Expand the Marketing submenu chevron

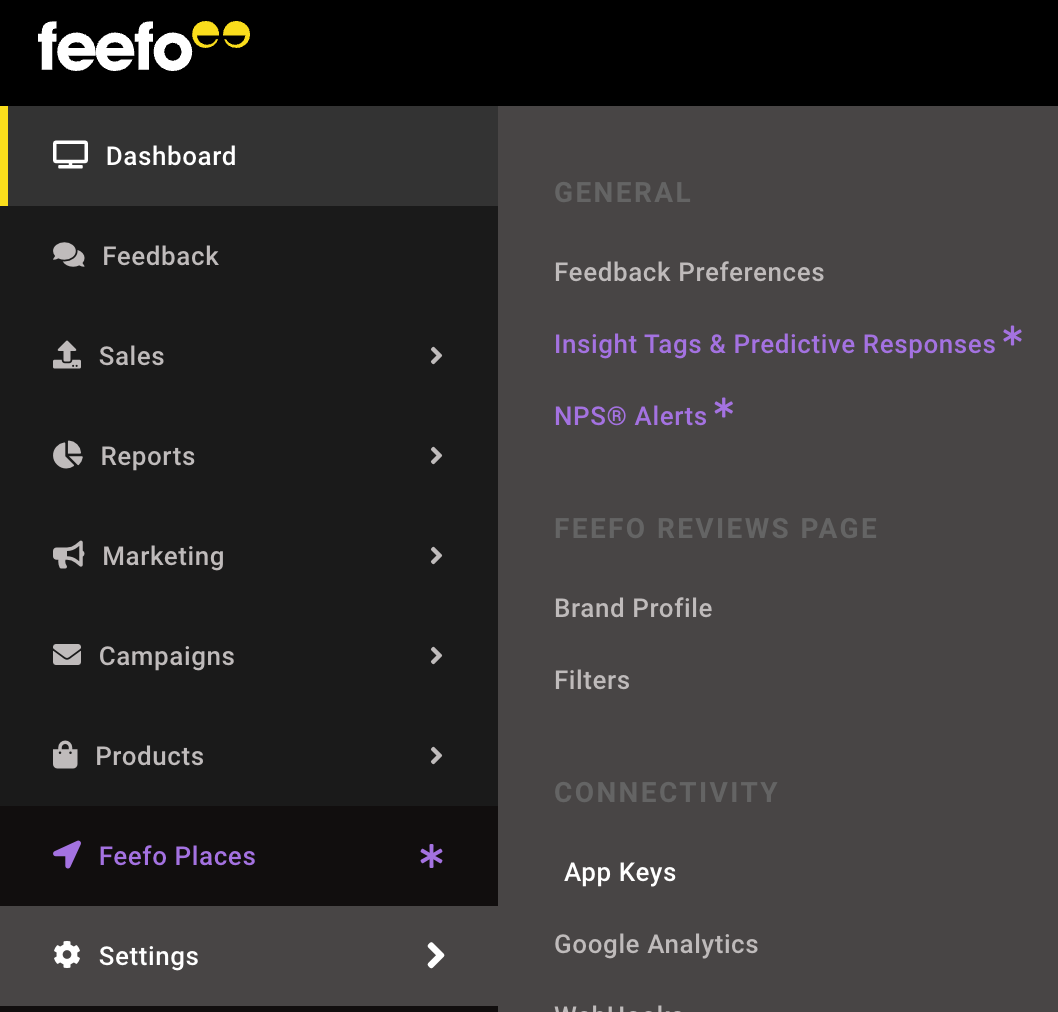436,555
